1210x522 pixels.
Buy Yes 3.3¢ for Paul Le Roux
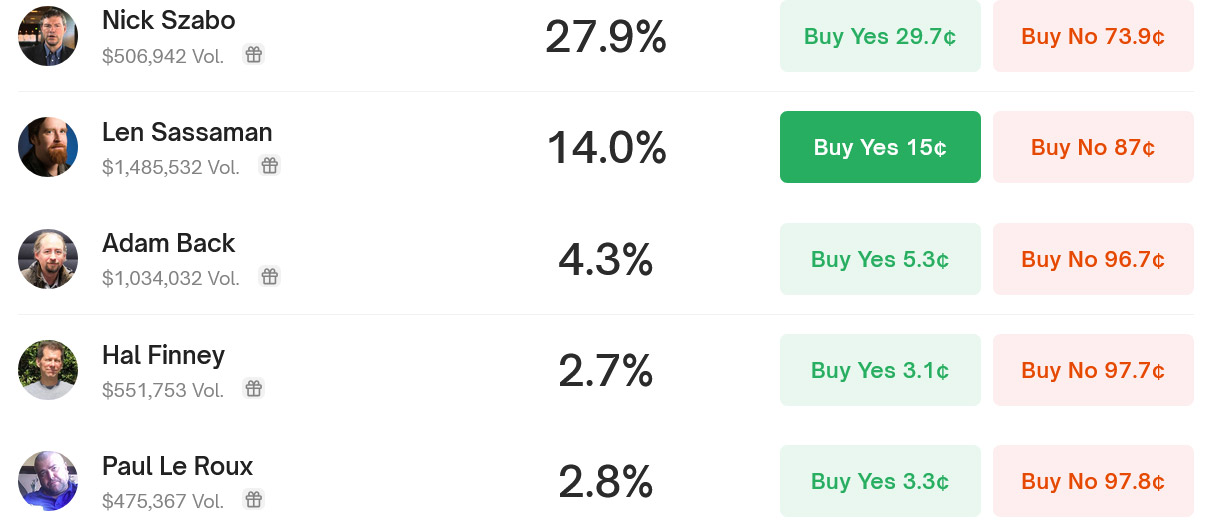pyautogui.click(x=880, y=481)
